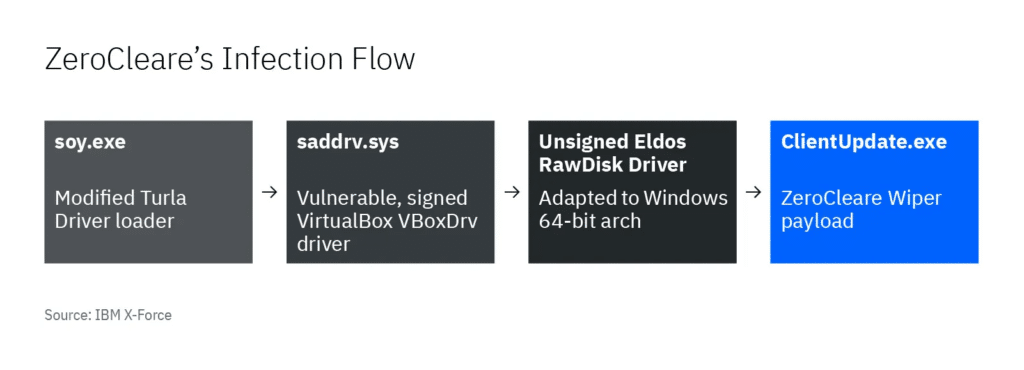Click the Adapted to Windows 64-bit arch text
The height and width of the screenshot is (370, 1024).
[633, 209]
